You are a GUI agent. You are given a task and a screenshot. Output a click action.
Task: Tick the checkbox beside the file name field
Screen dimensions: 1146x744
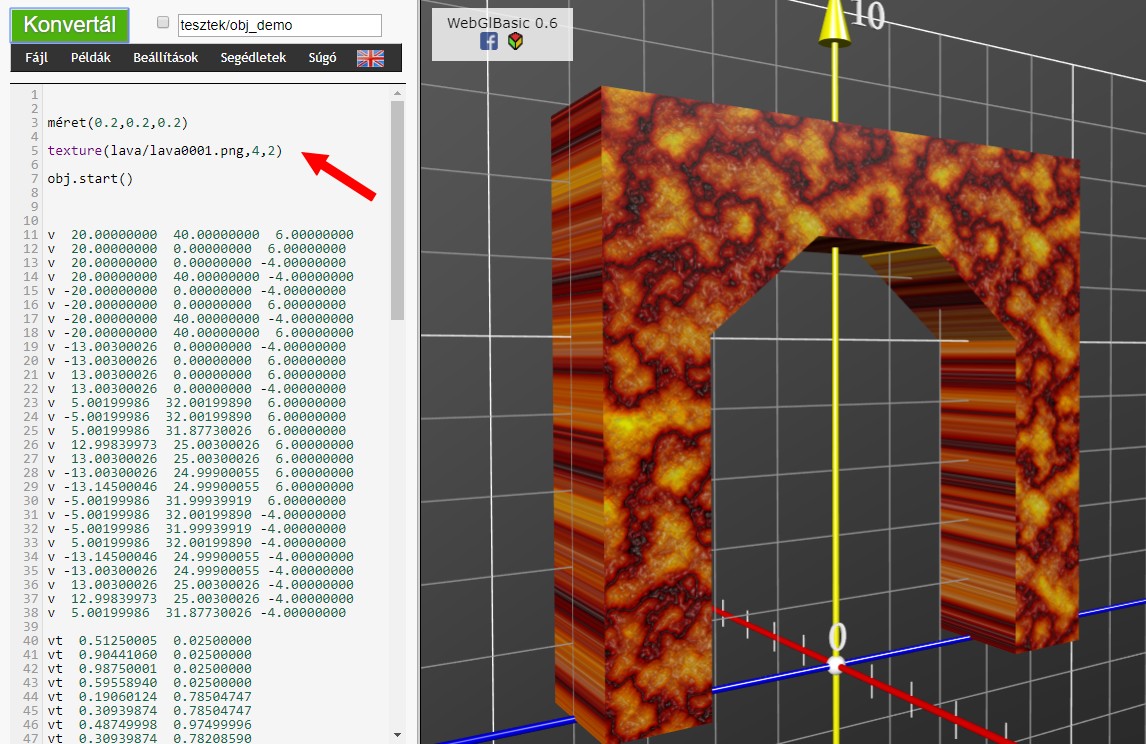(164, 23)
